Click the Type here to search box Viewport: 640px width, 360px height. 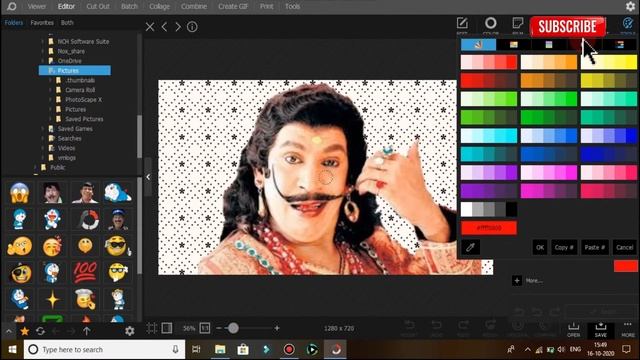(x=104, y=349)
